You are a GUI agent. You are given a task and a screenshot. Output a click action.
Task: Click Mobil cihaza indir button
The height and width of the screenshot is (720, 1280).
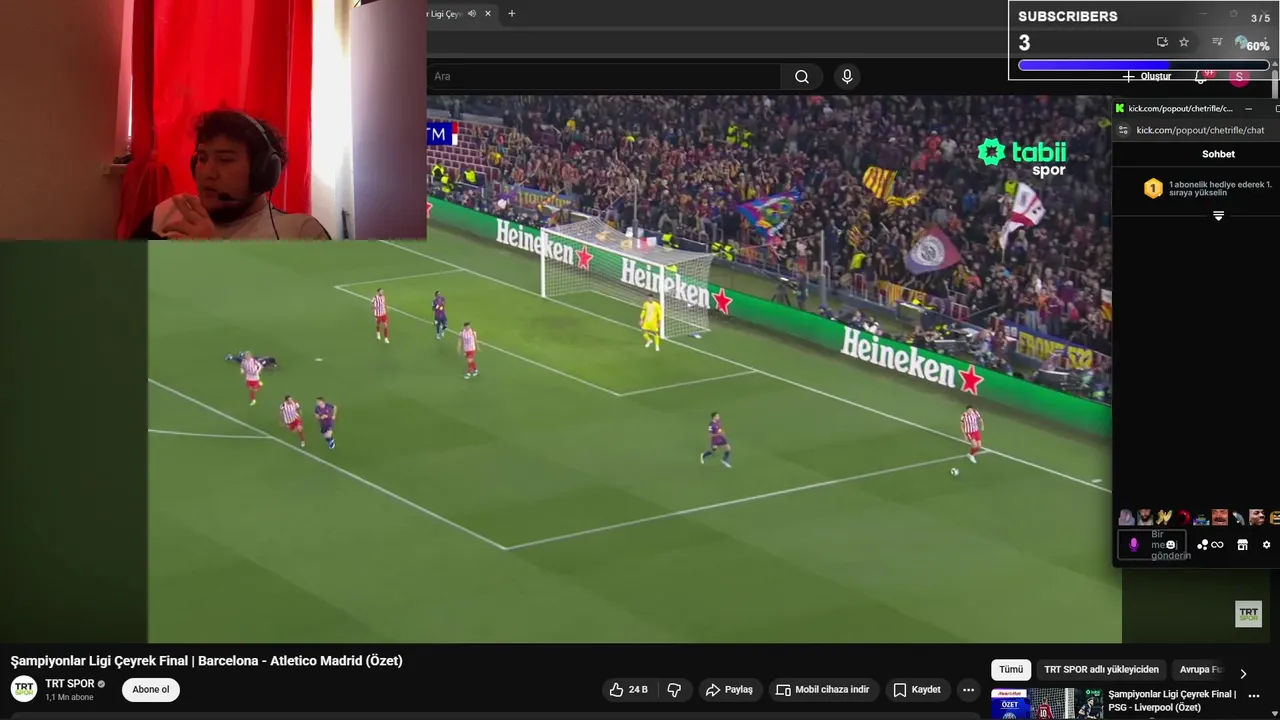coord(822,690)
